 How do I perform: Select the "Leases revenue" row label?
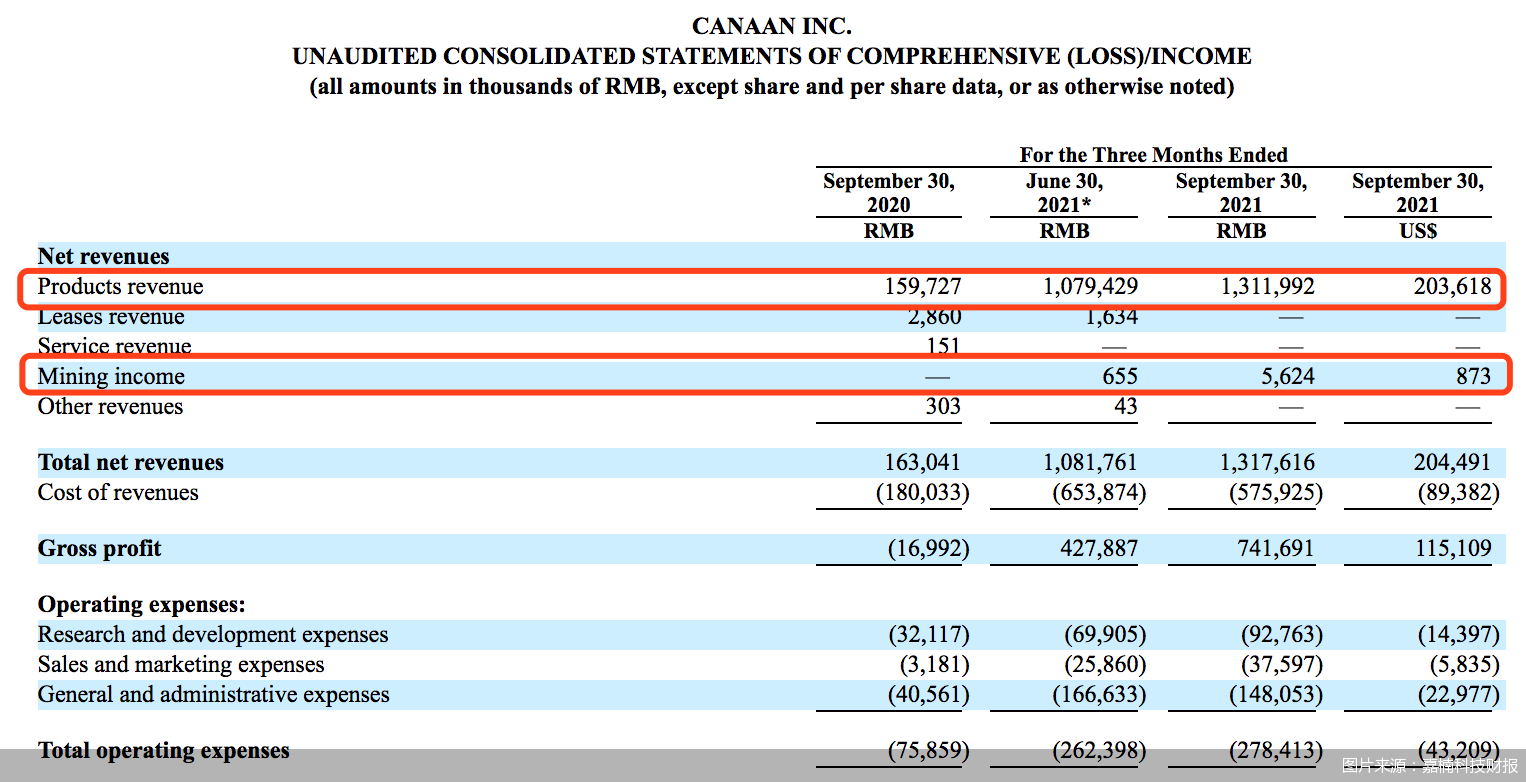click(x=111, y=317)
